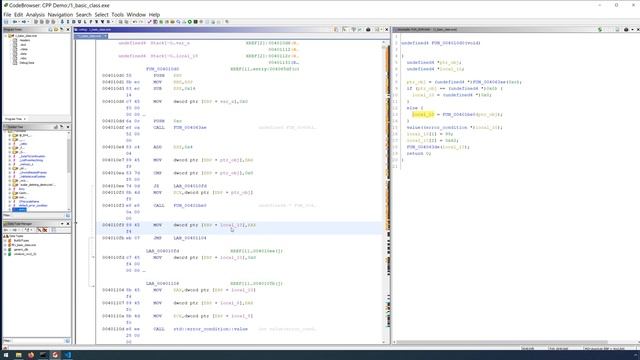
Task: Close the Data Type Manager panel
Action: tap(68, 224)
